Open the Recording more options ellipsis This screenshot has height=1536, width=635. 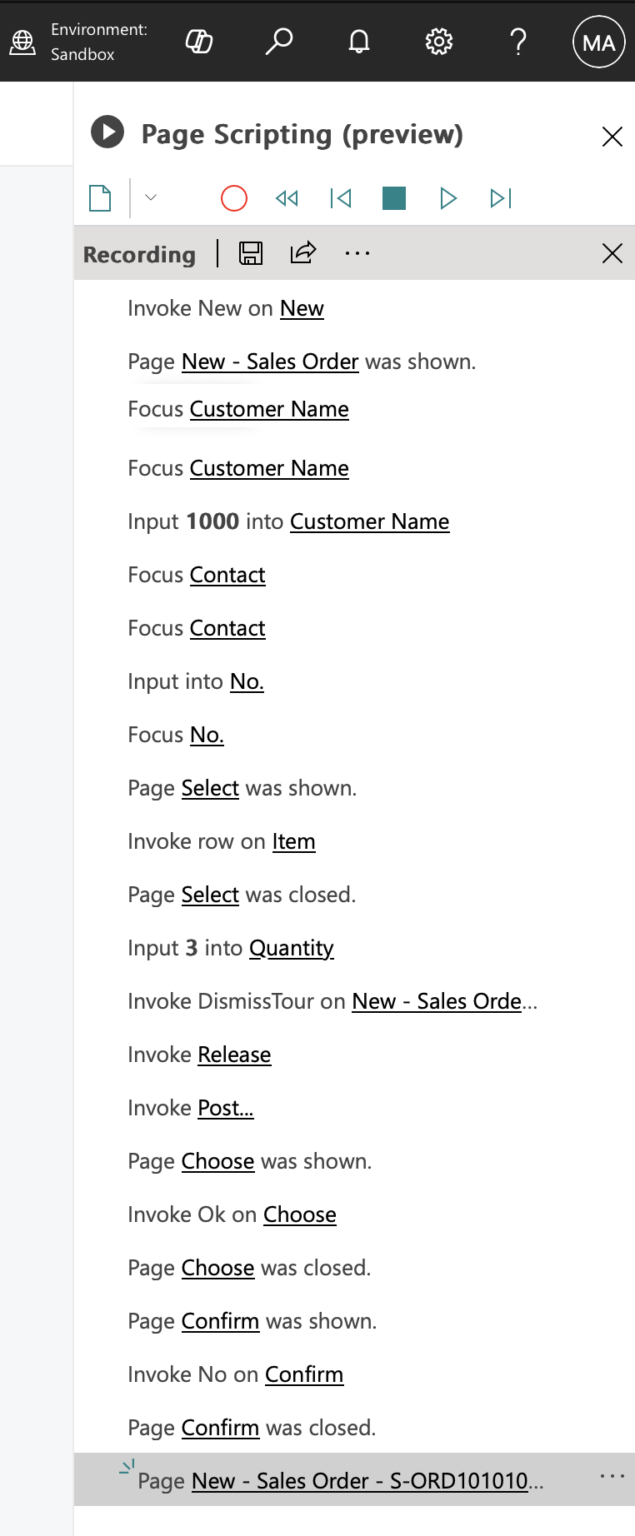pos(357,253)
